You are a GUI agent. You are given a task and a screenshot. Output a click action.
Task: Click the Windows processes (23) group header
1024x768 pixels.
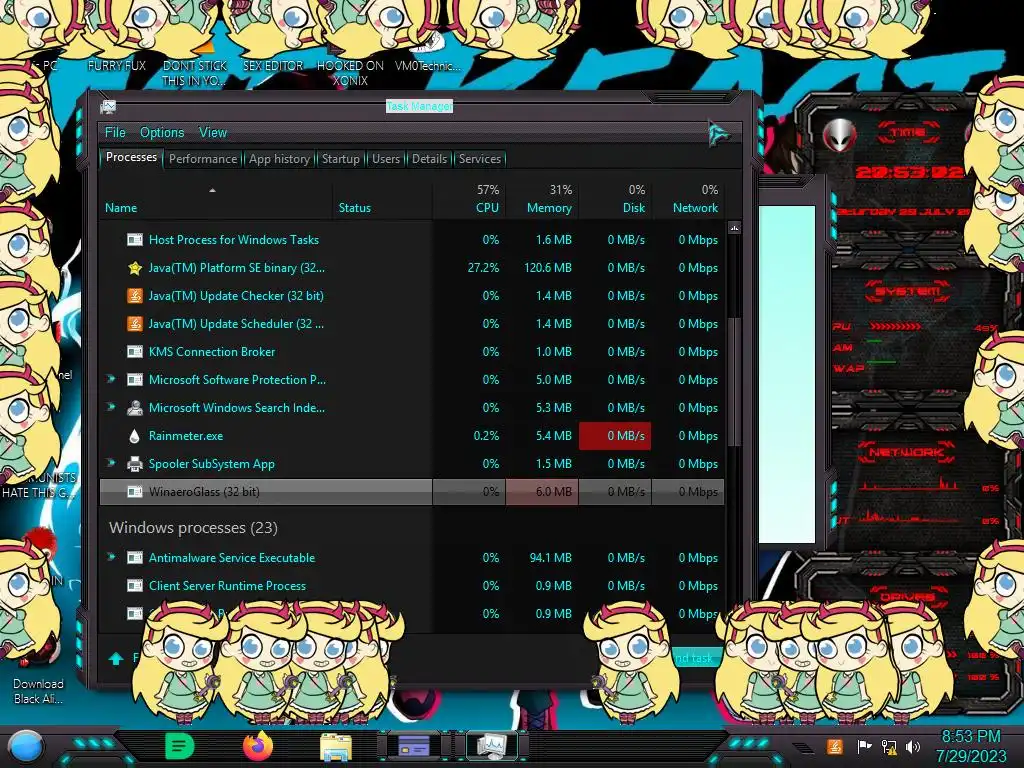(x=193, y=528)
